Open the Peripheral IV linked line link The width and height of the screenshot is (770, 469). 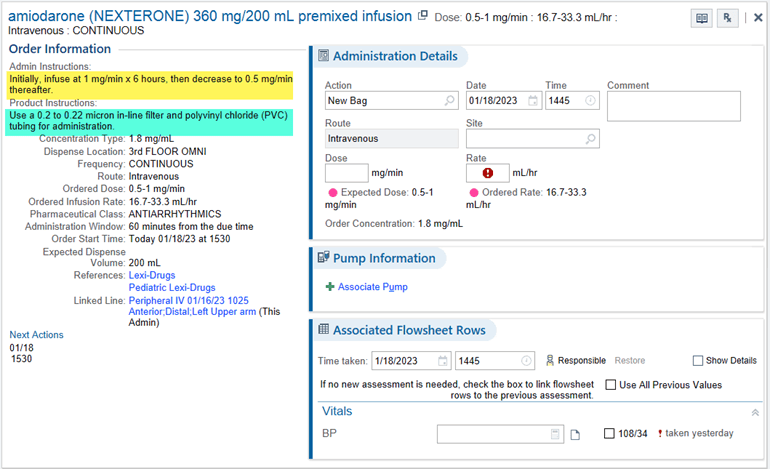click(x=189, y=300)
